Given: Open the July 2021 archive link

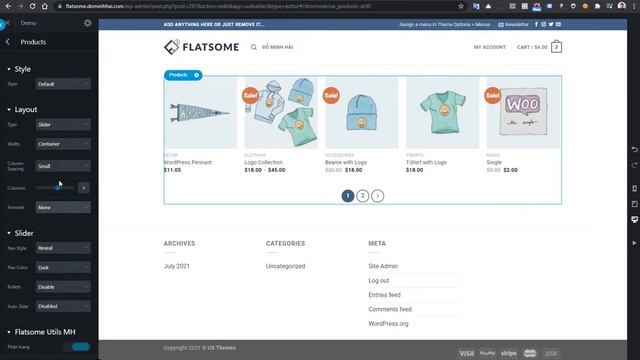Looking at the screenshot, I should tap(177, 266).
